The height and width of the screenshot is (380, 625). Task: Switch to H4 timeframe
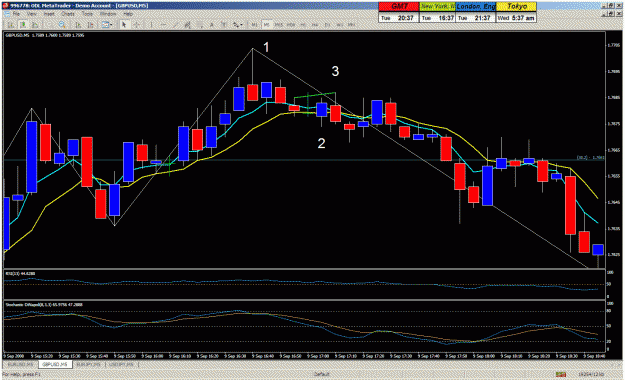315,25
